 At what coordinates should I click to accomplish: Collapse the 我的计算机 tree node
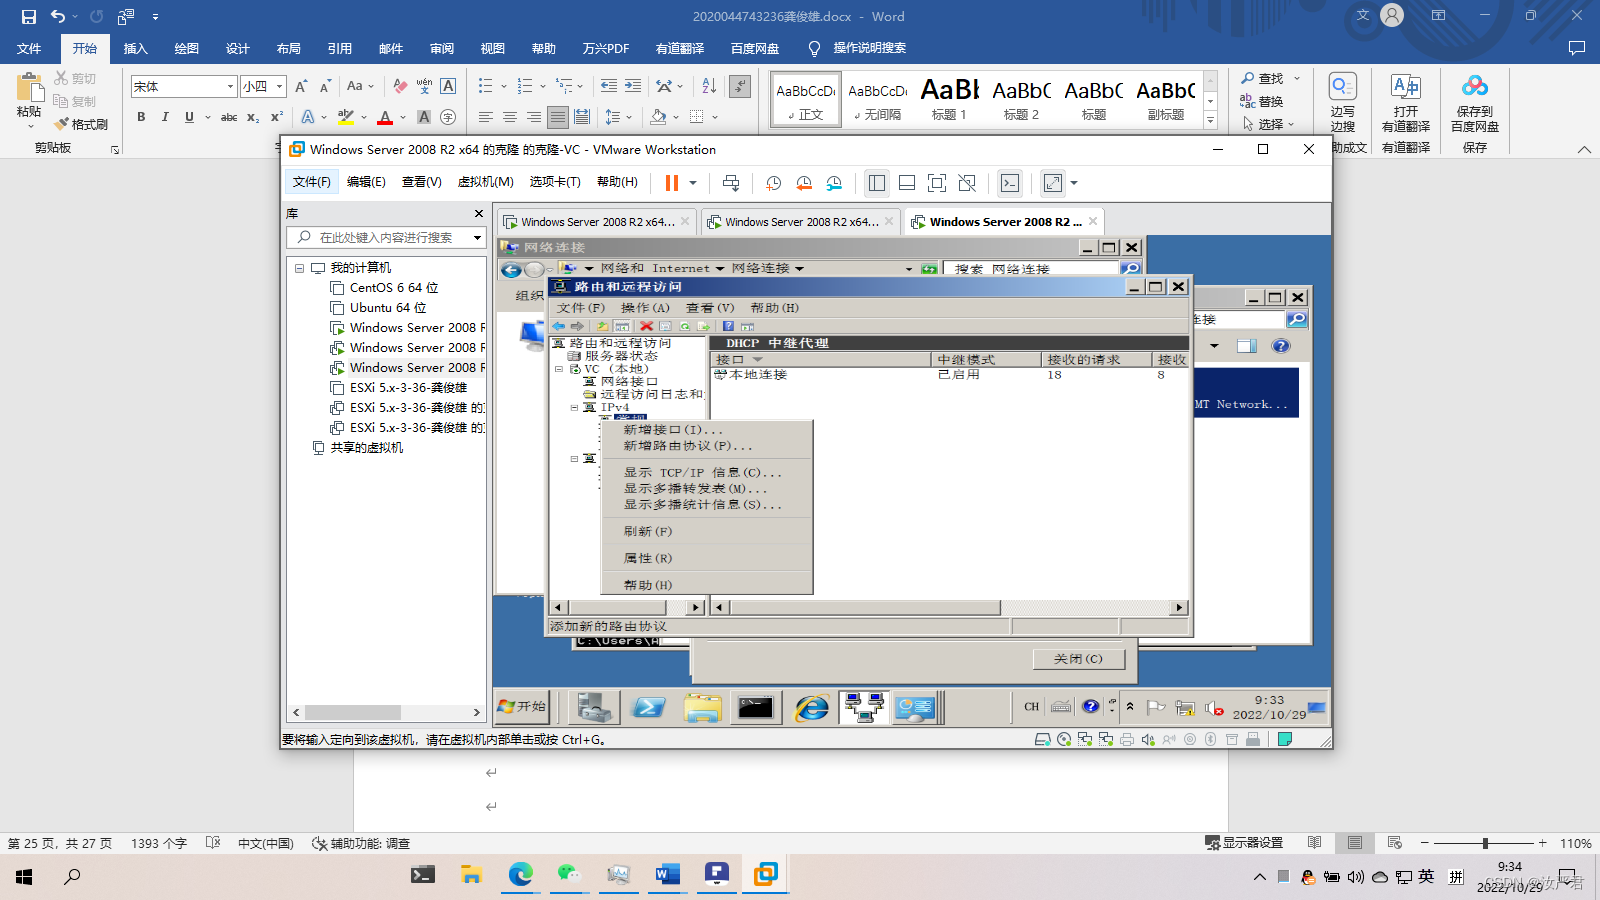pos(299,268)
